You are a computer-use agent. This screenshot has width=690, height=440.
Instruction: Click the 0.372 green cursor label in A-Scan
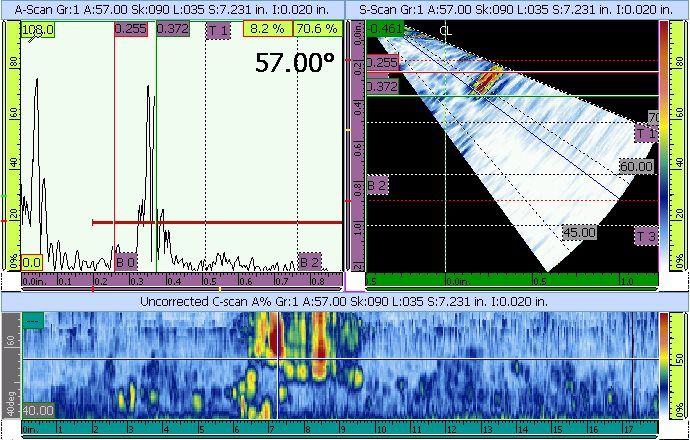[173, 29]
